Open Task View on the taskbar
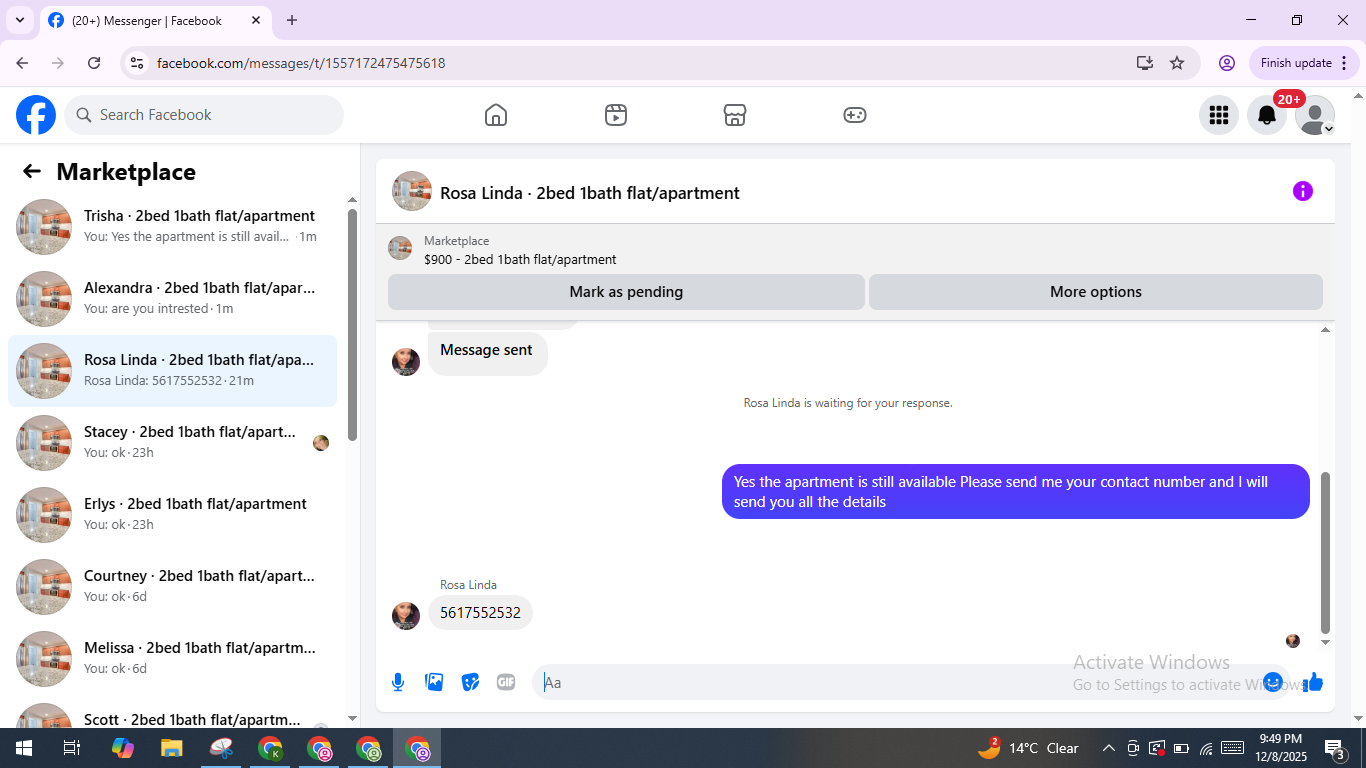This screenshot has height=768, width=1366. (72, 748)
